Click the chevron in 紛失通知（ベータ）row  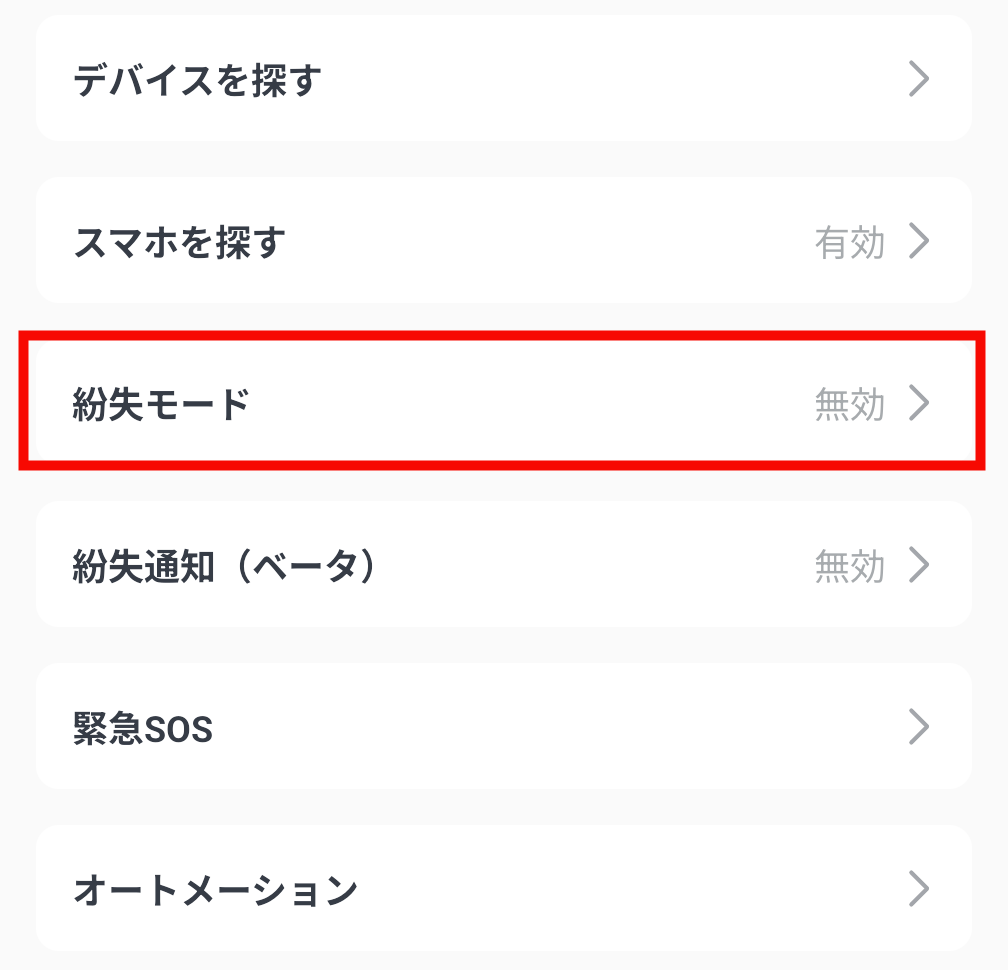919,566
